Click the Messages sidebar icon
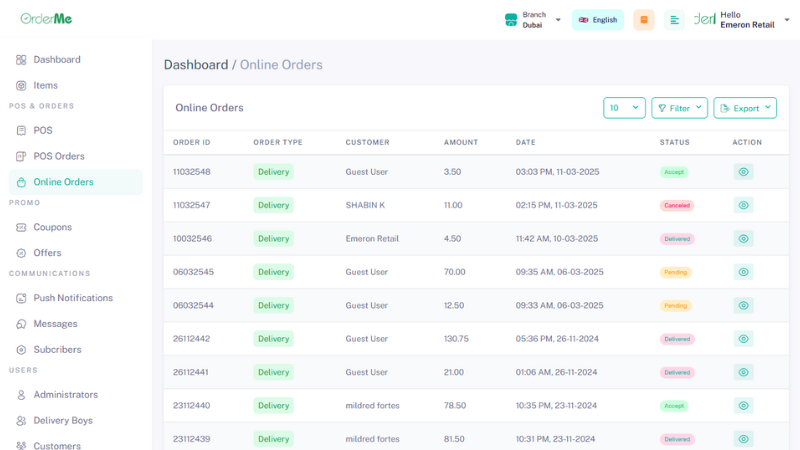 [21, 324]
